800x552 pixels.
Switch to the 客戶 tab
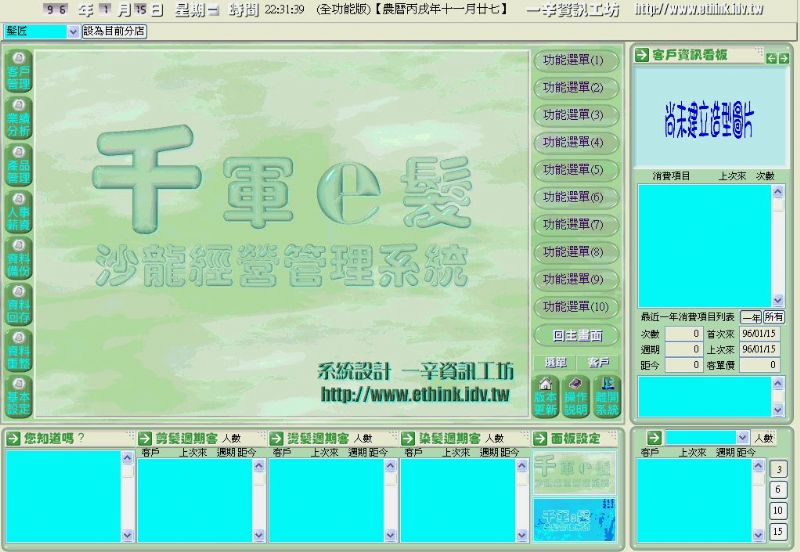click(x=598, y=363)
